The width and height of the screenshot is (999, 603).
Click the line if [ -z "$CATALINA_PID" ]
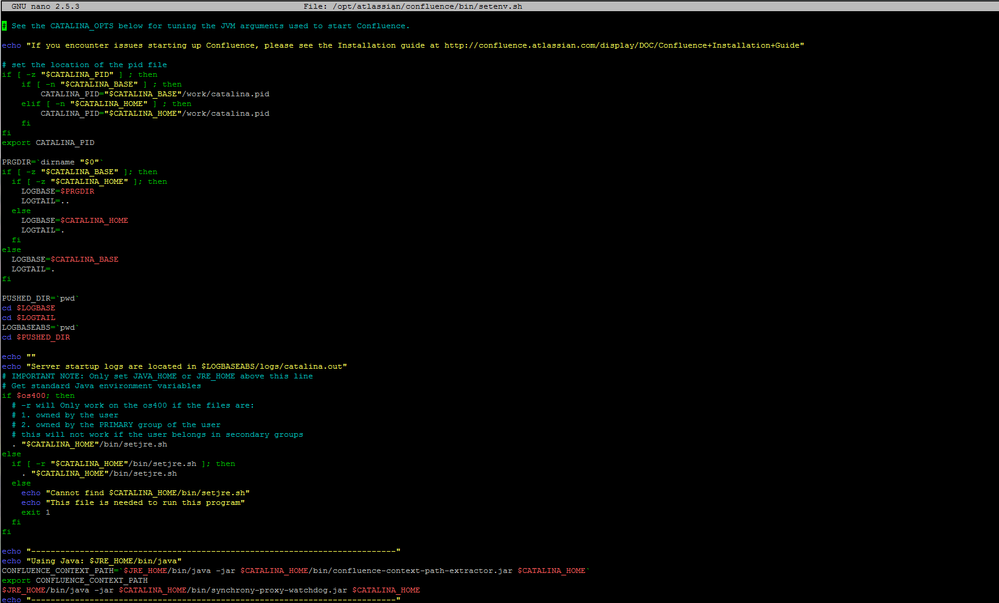coord(80,75)
